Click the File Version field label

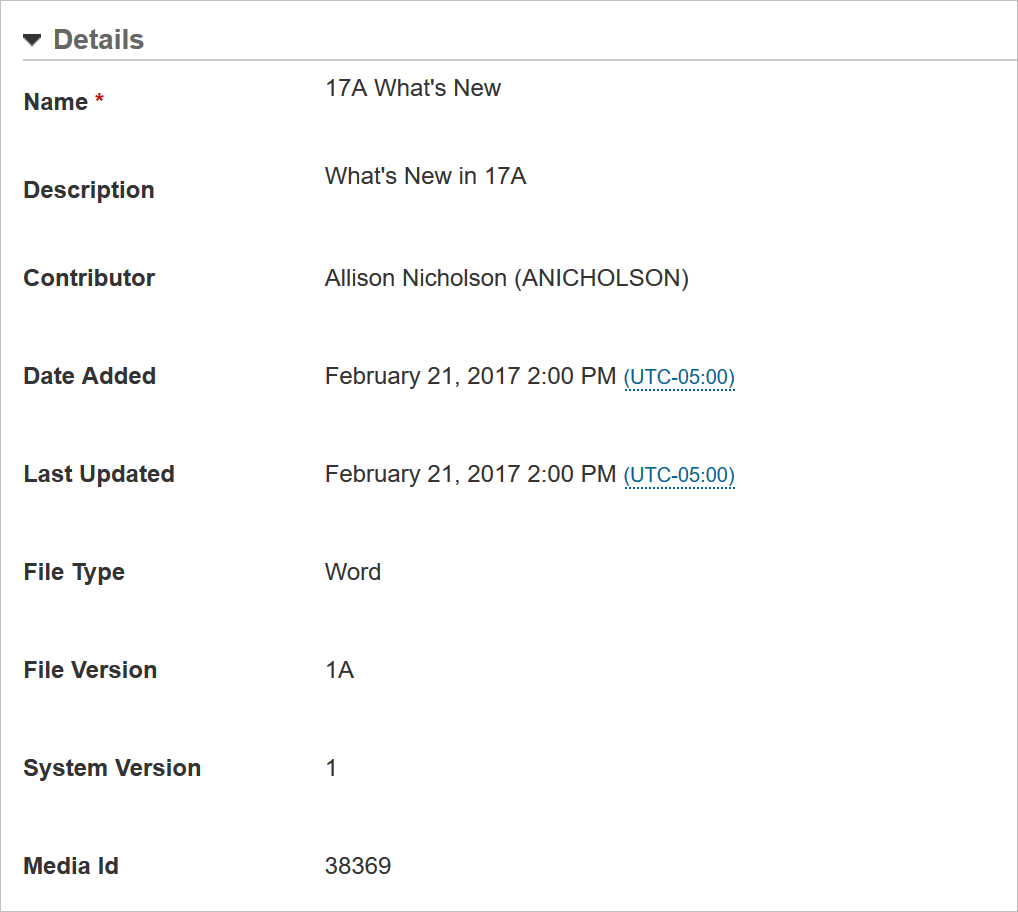[90, 670]
